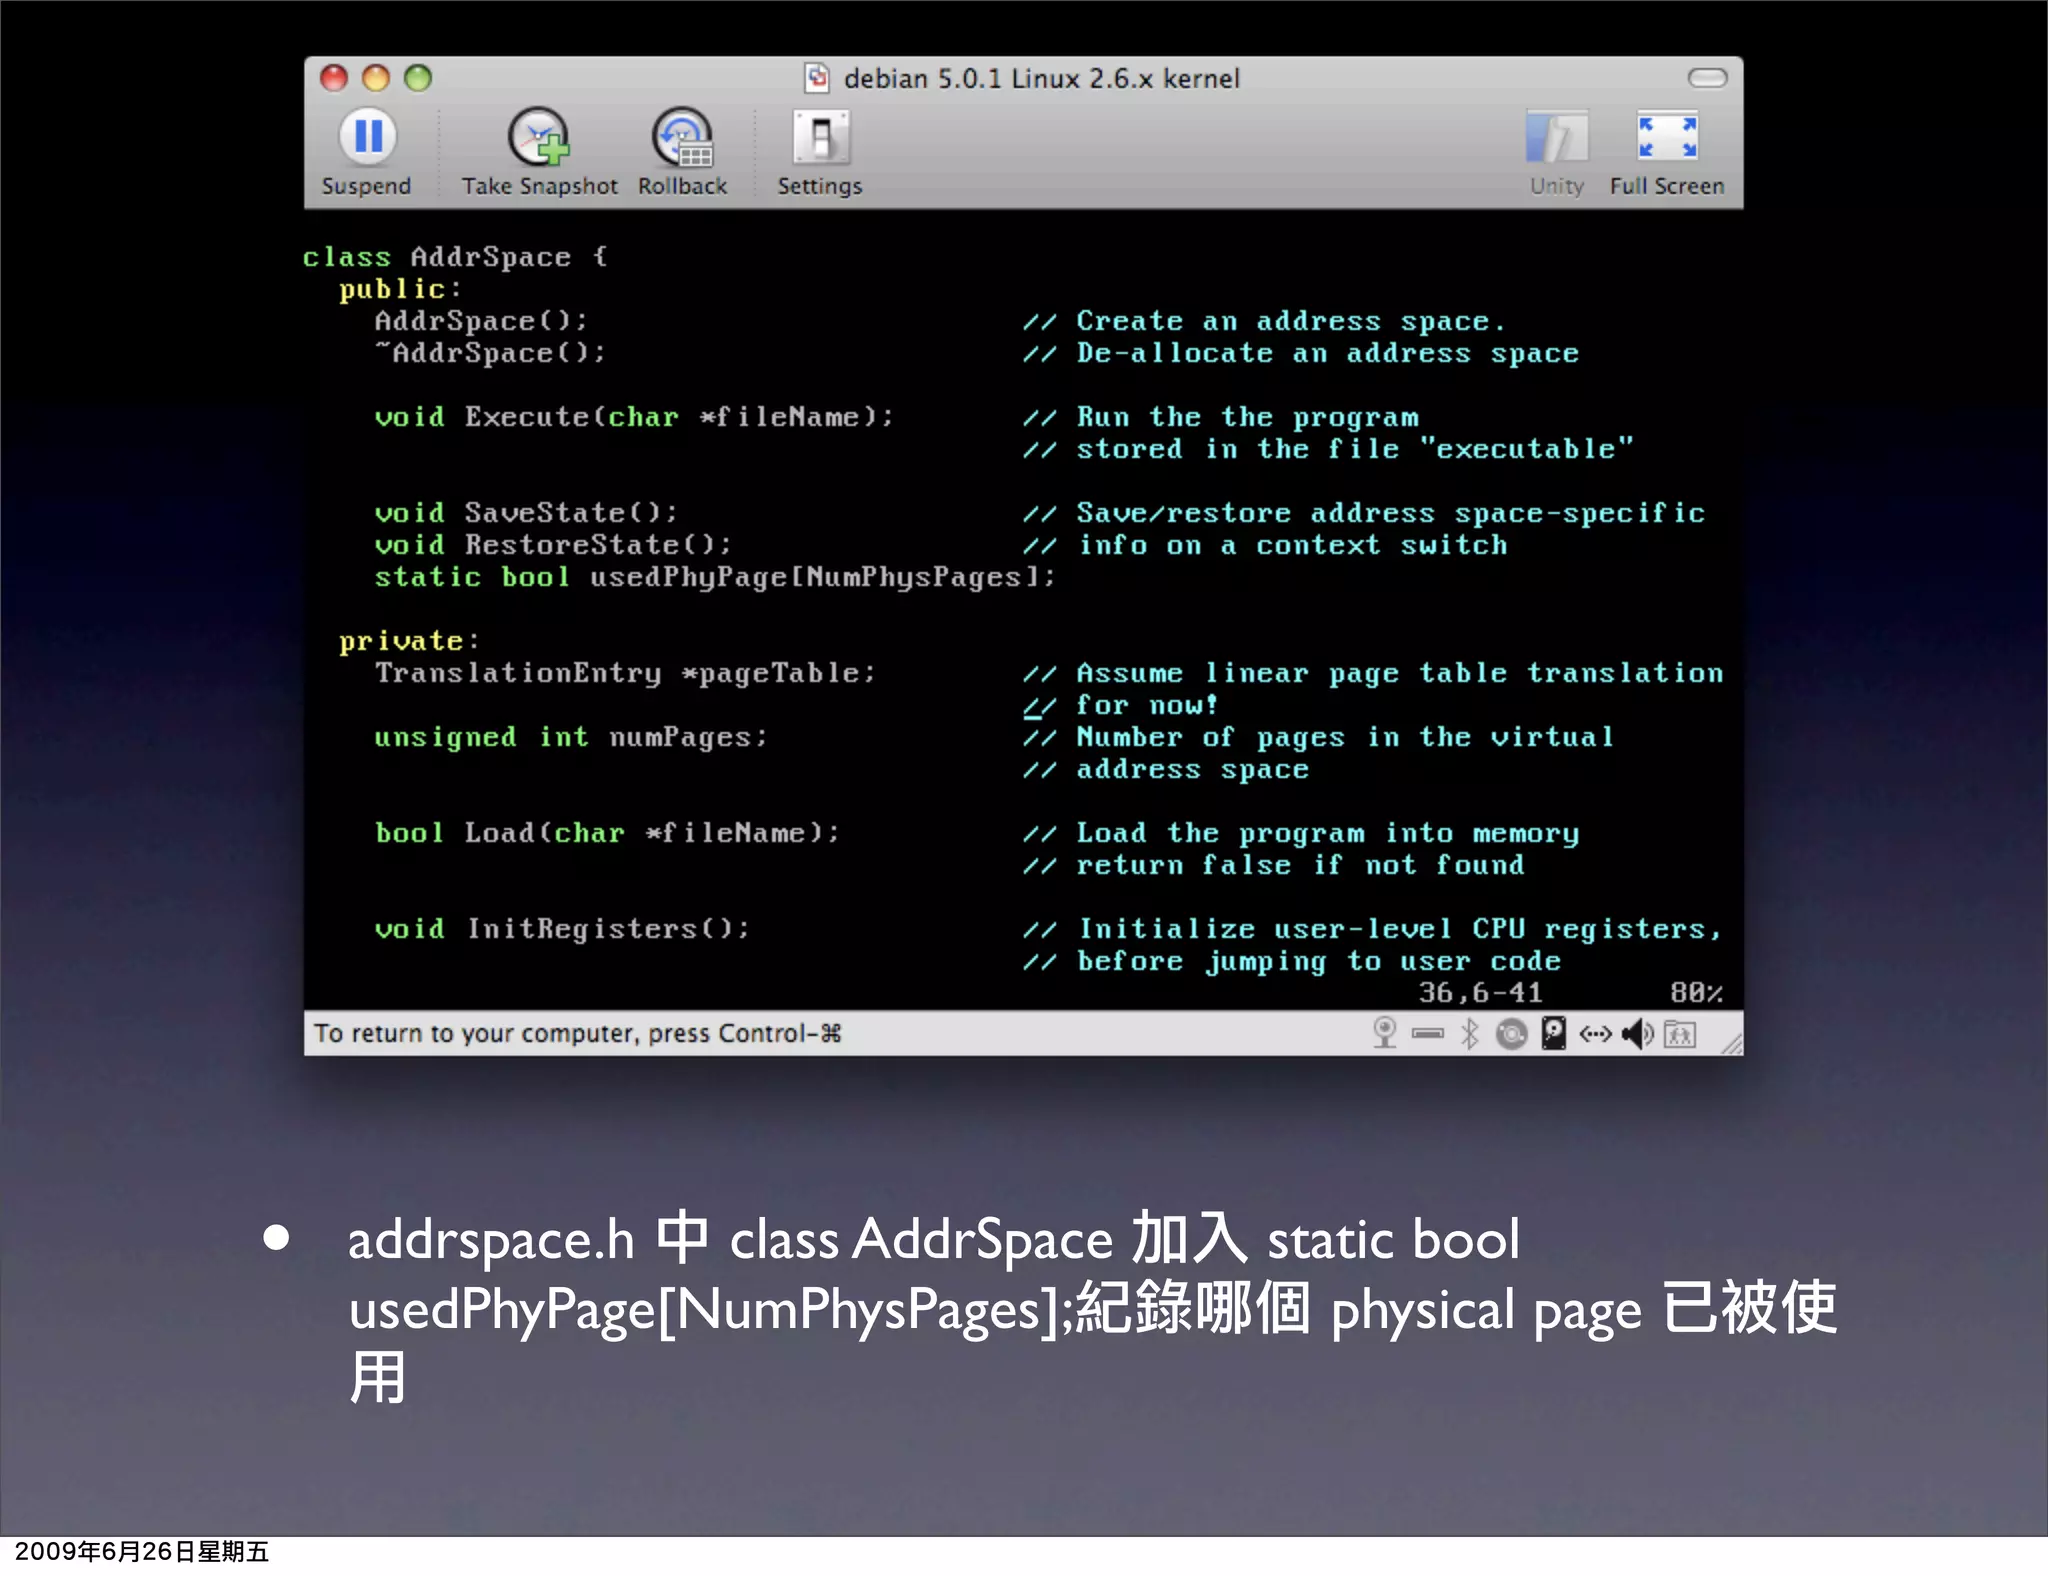
Task: Toggle the toolbar with the pill button
Action: [1707, 78]
